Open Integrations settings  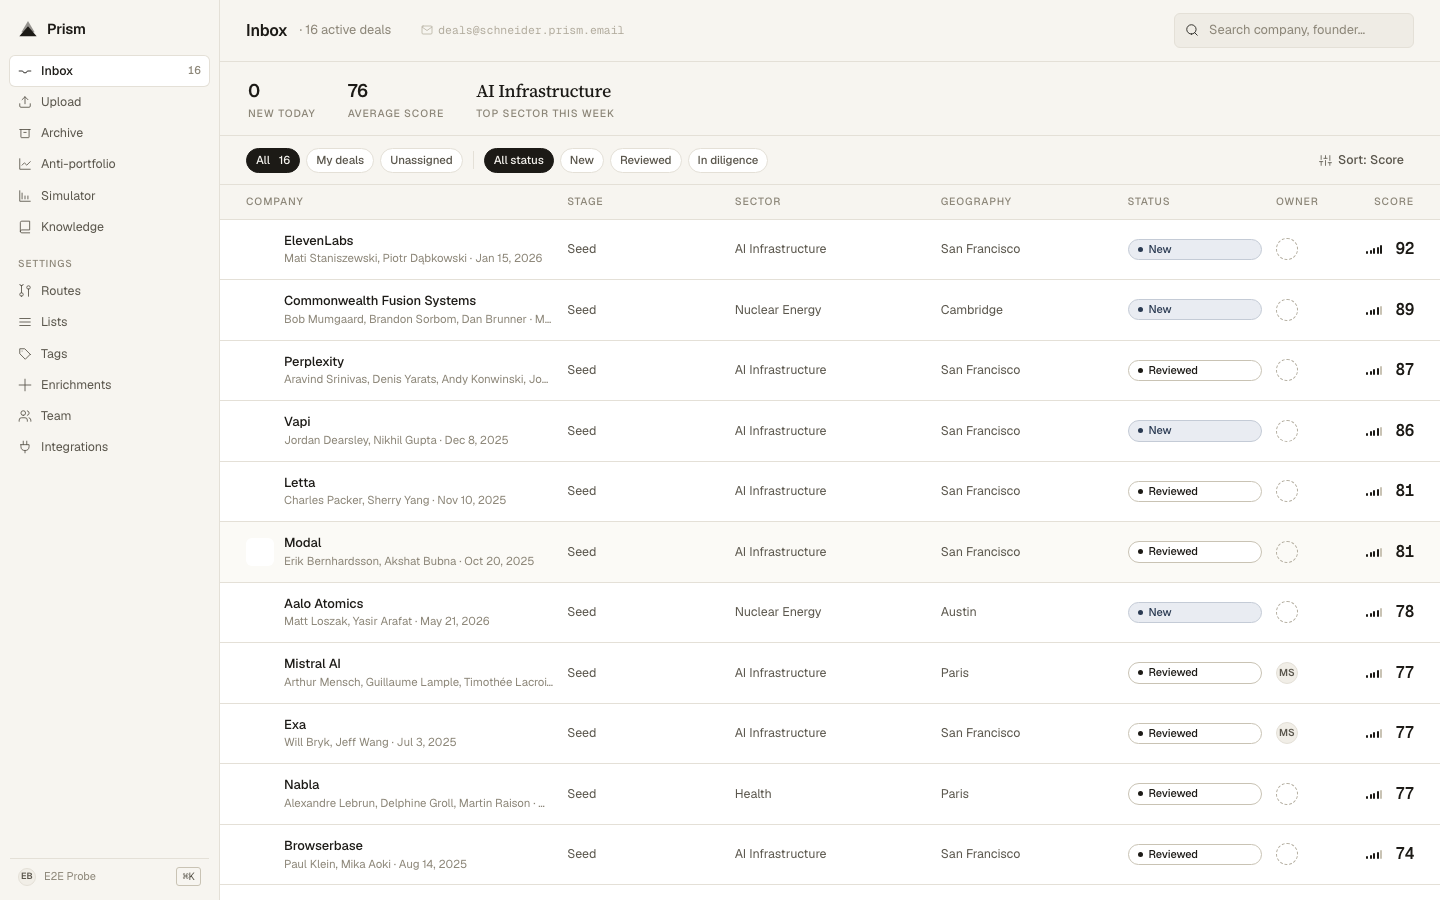coord(109,447)
